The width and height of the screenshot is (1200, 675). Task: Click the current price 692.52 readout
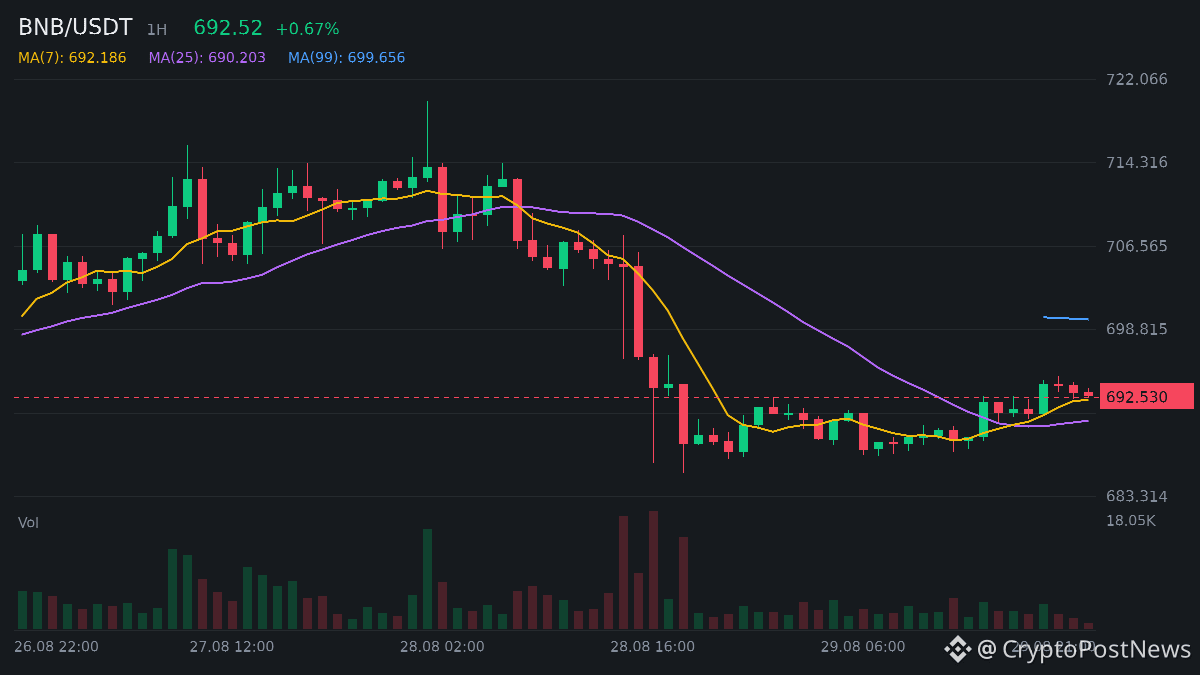[x=228, y=28]
